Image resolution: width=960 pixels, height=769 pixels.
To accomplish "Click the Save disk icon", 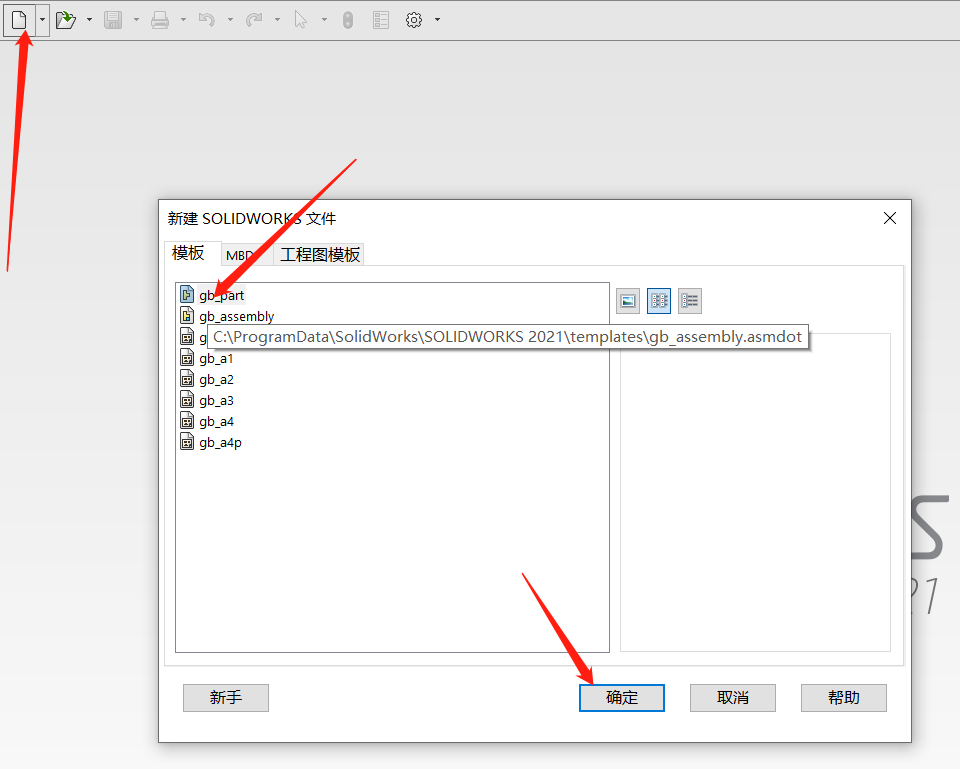I will click(113, 20).
